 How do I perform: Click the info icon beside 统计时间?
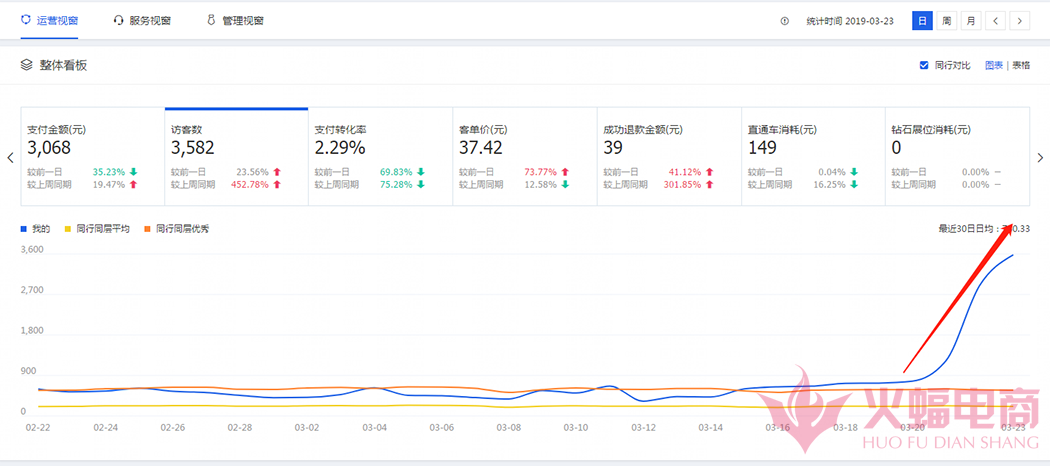[784, 21]
